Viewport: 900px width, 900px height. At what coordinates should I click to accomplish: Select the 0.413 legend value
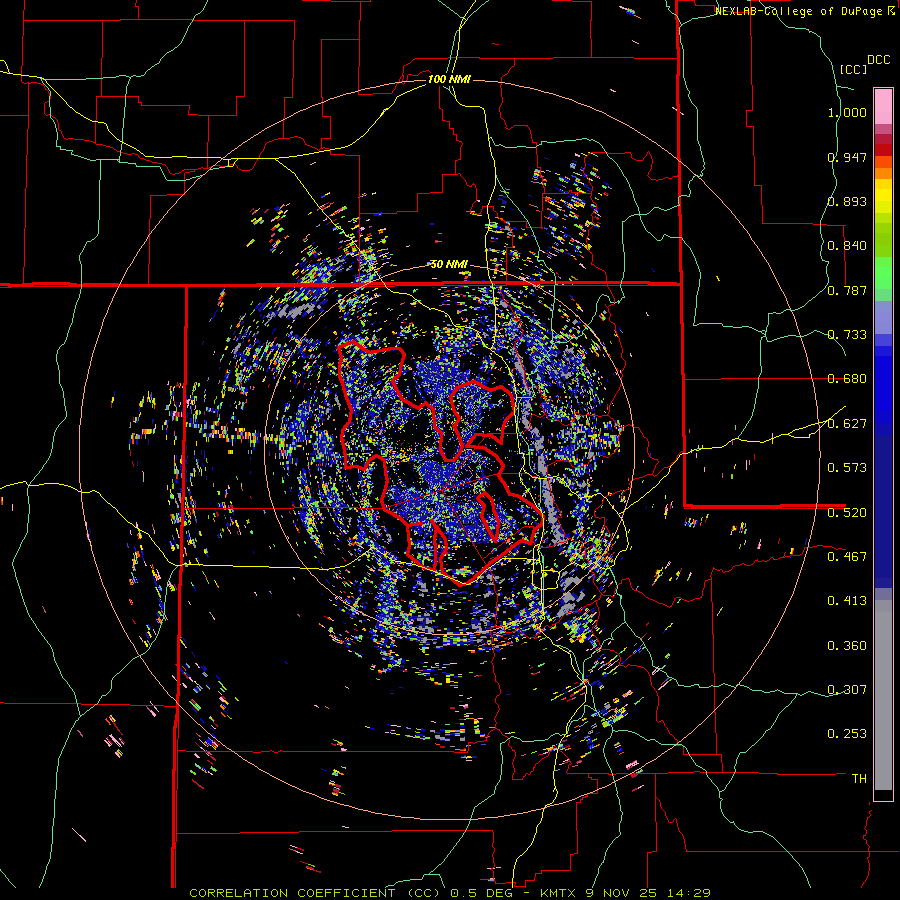click(847, 601)
